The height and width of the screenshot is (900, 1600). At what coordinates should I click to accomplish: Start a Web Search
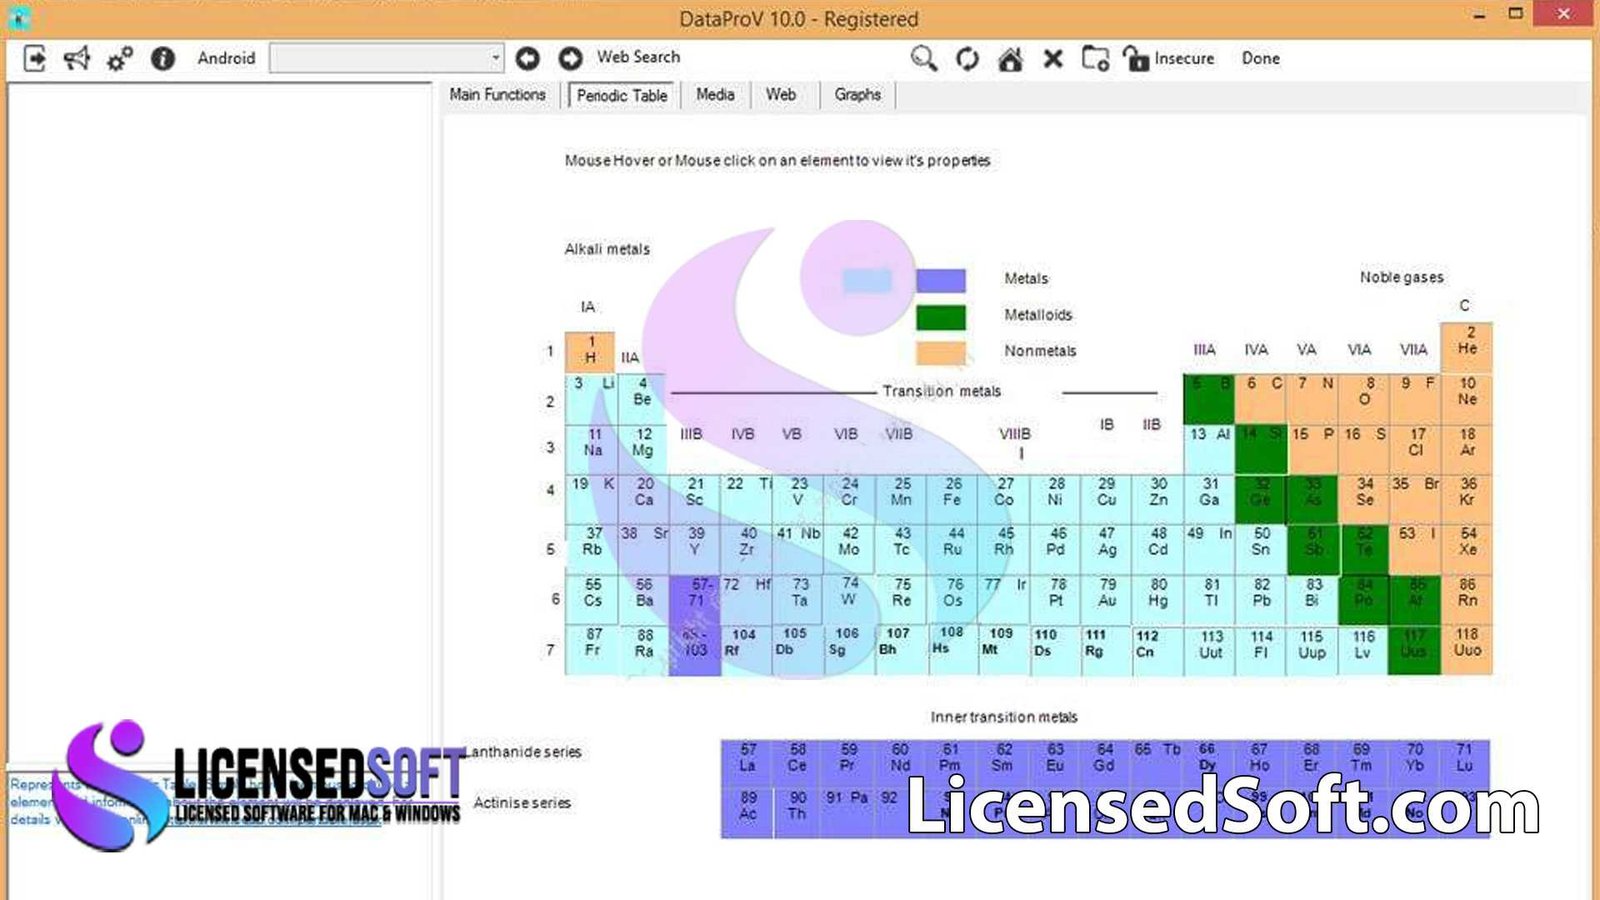pyautogui.click(x=639, y=57)
